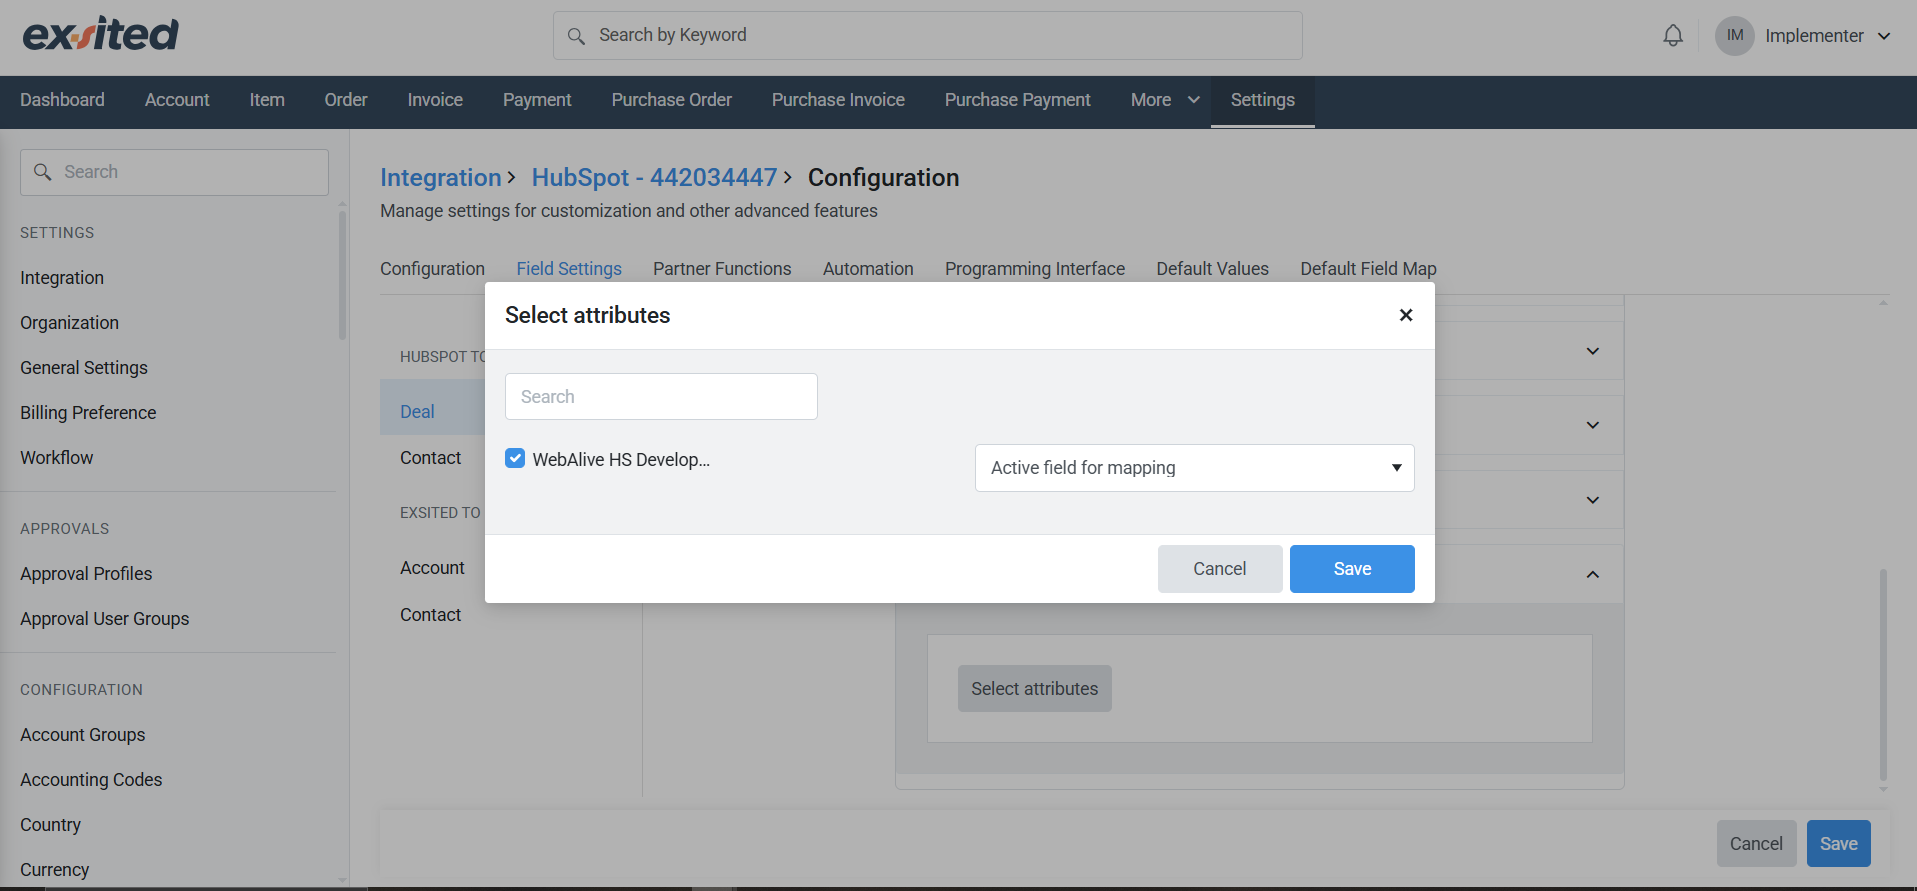Image resolution: width=1917 pixels, height=891 pixels.
Task: Open Approval User Groups in sidebar
Action: coord(104,619)
